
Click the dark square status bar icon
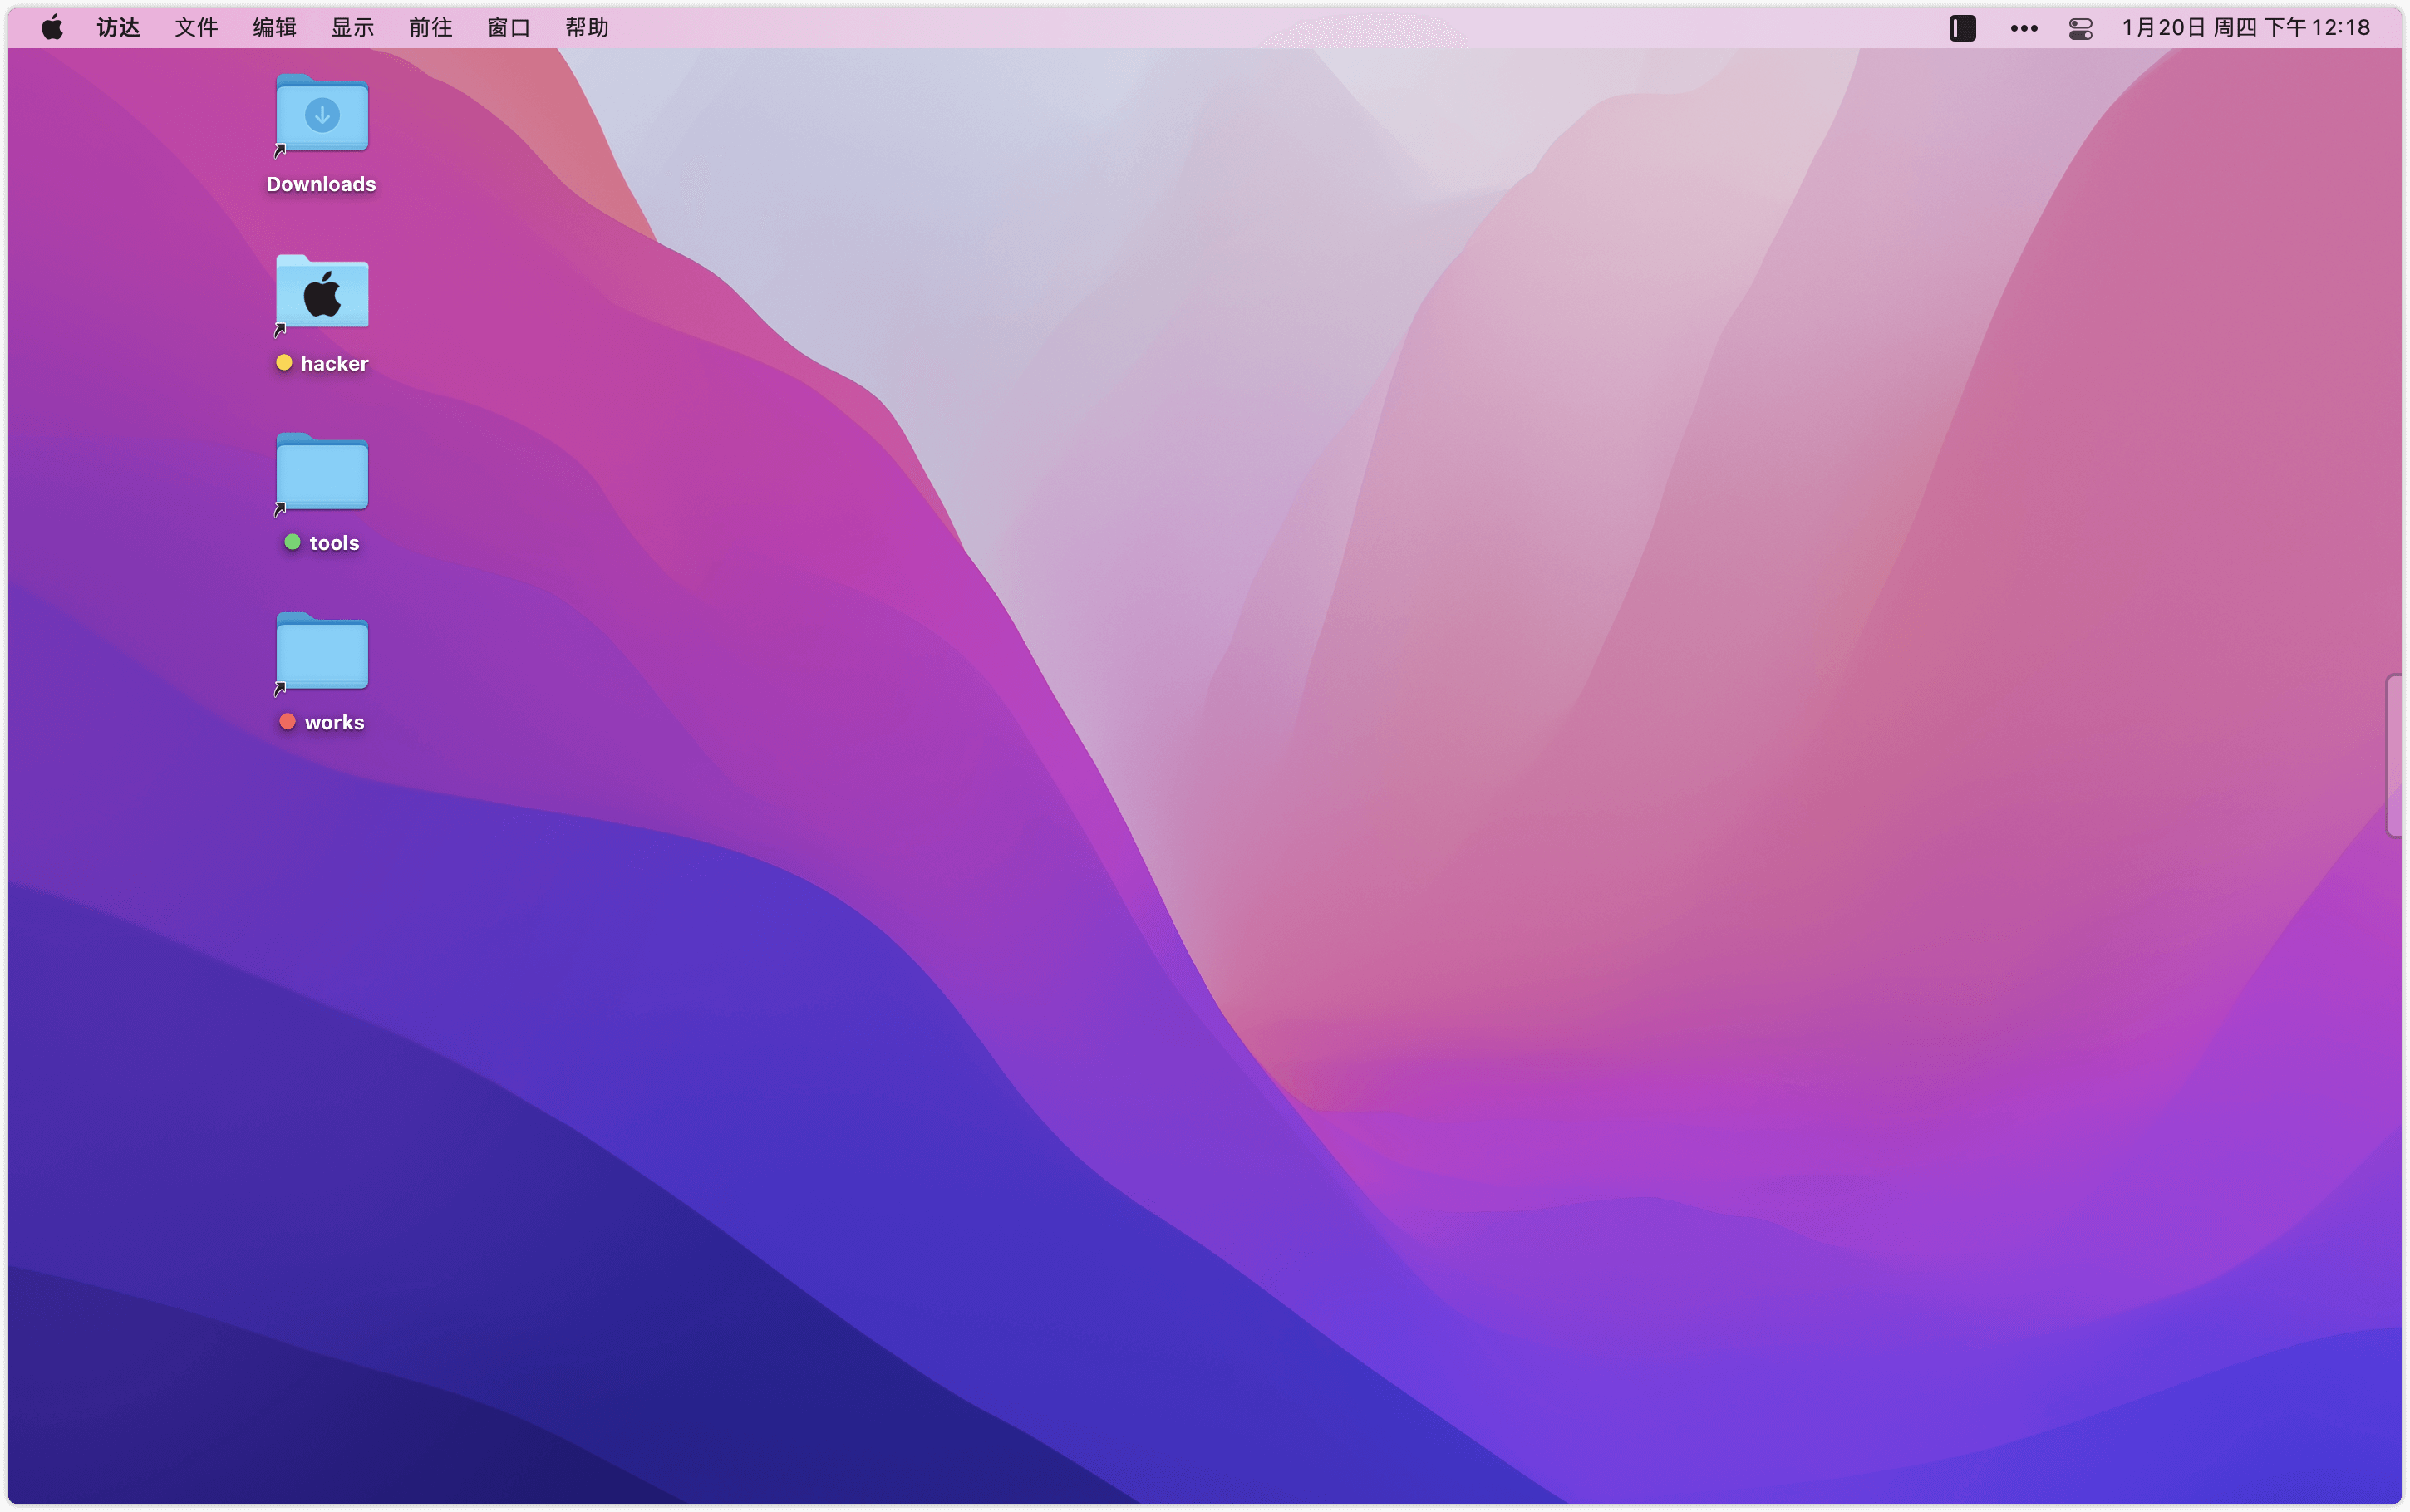point(1962,28)
